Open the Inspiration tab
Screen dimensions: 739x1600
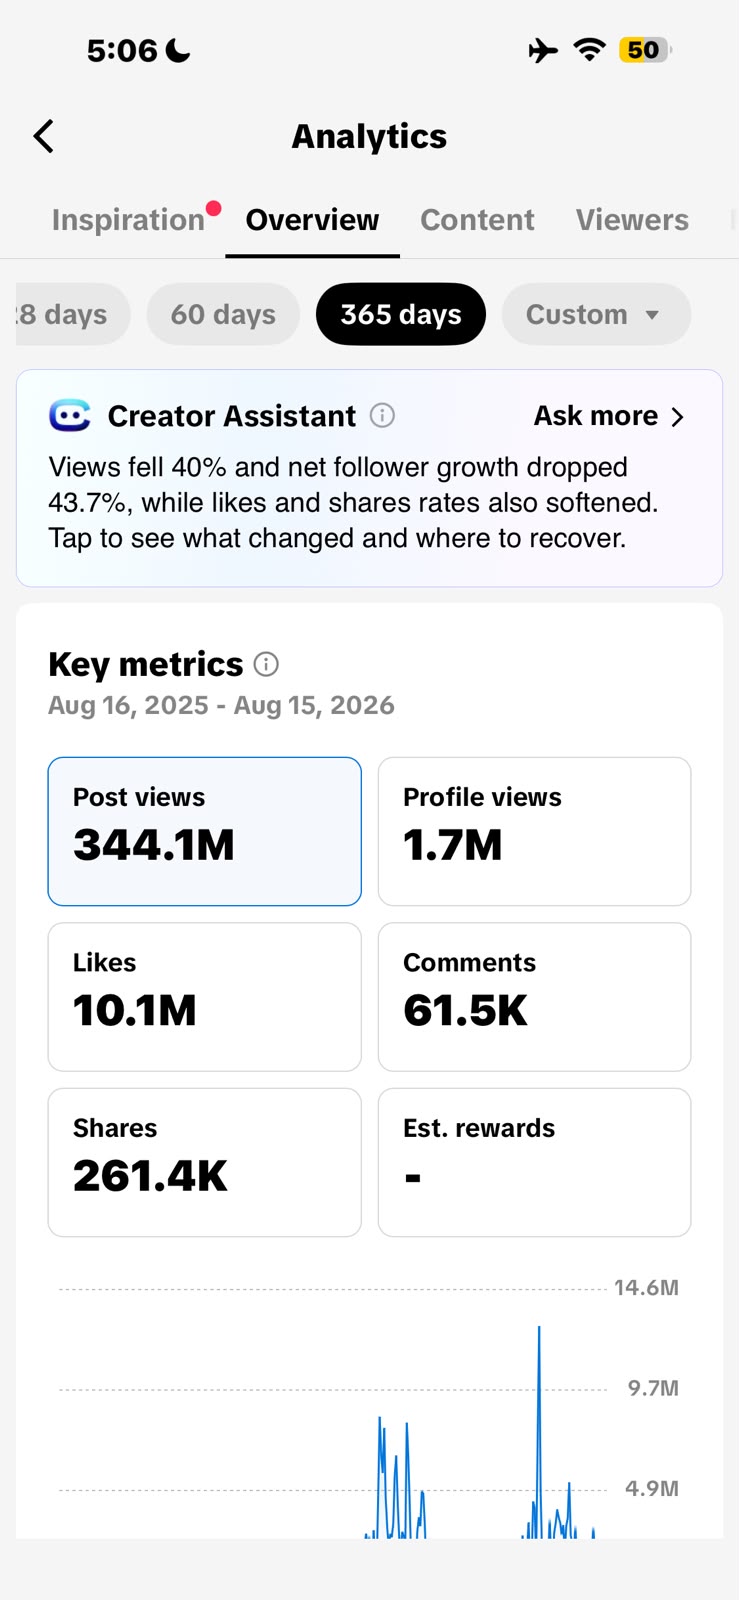128,219
